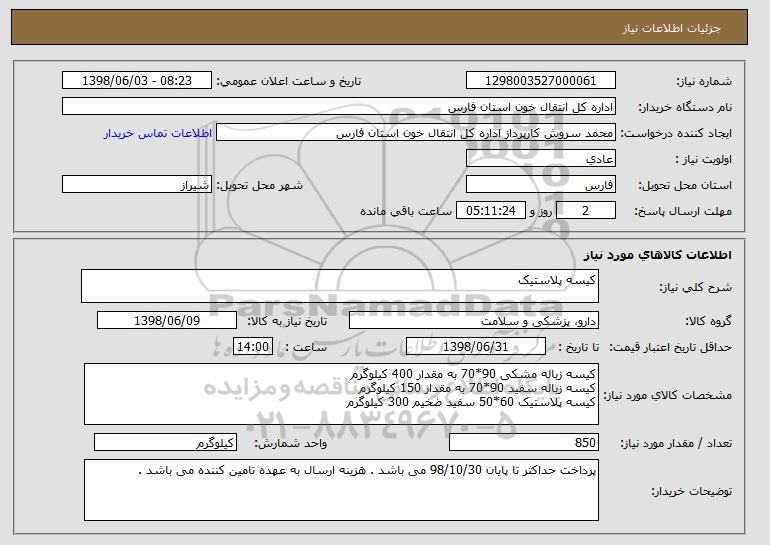Click the request creator field محمد سروش
This screenshot has width=770, height=545.
point(416,133)
